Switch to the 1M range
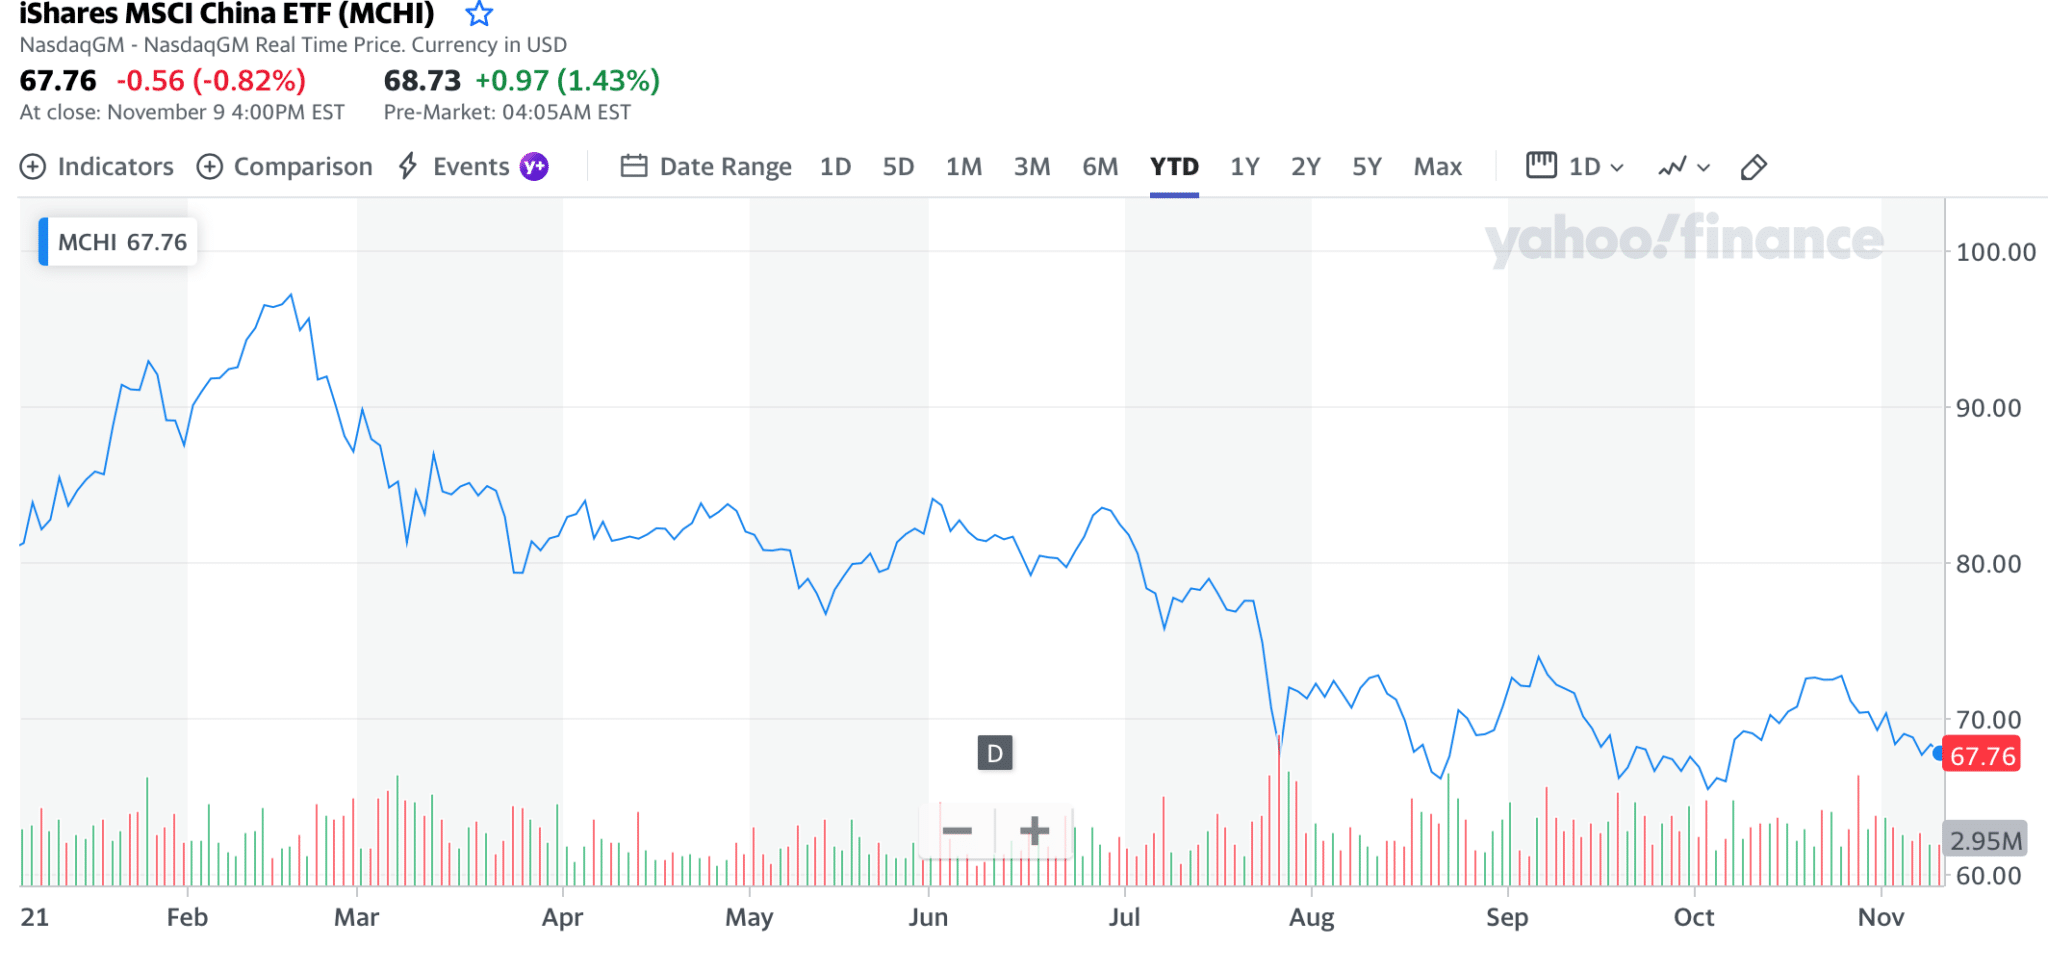This screenshot has width=2048, height=972. pyautogui.click(x=963, y=167)
